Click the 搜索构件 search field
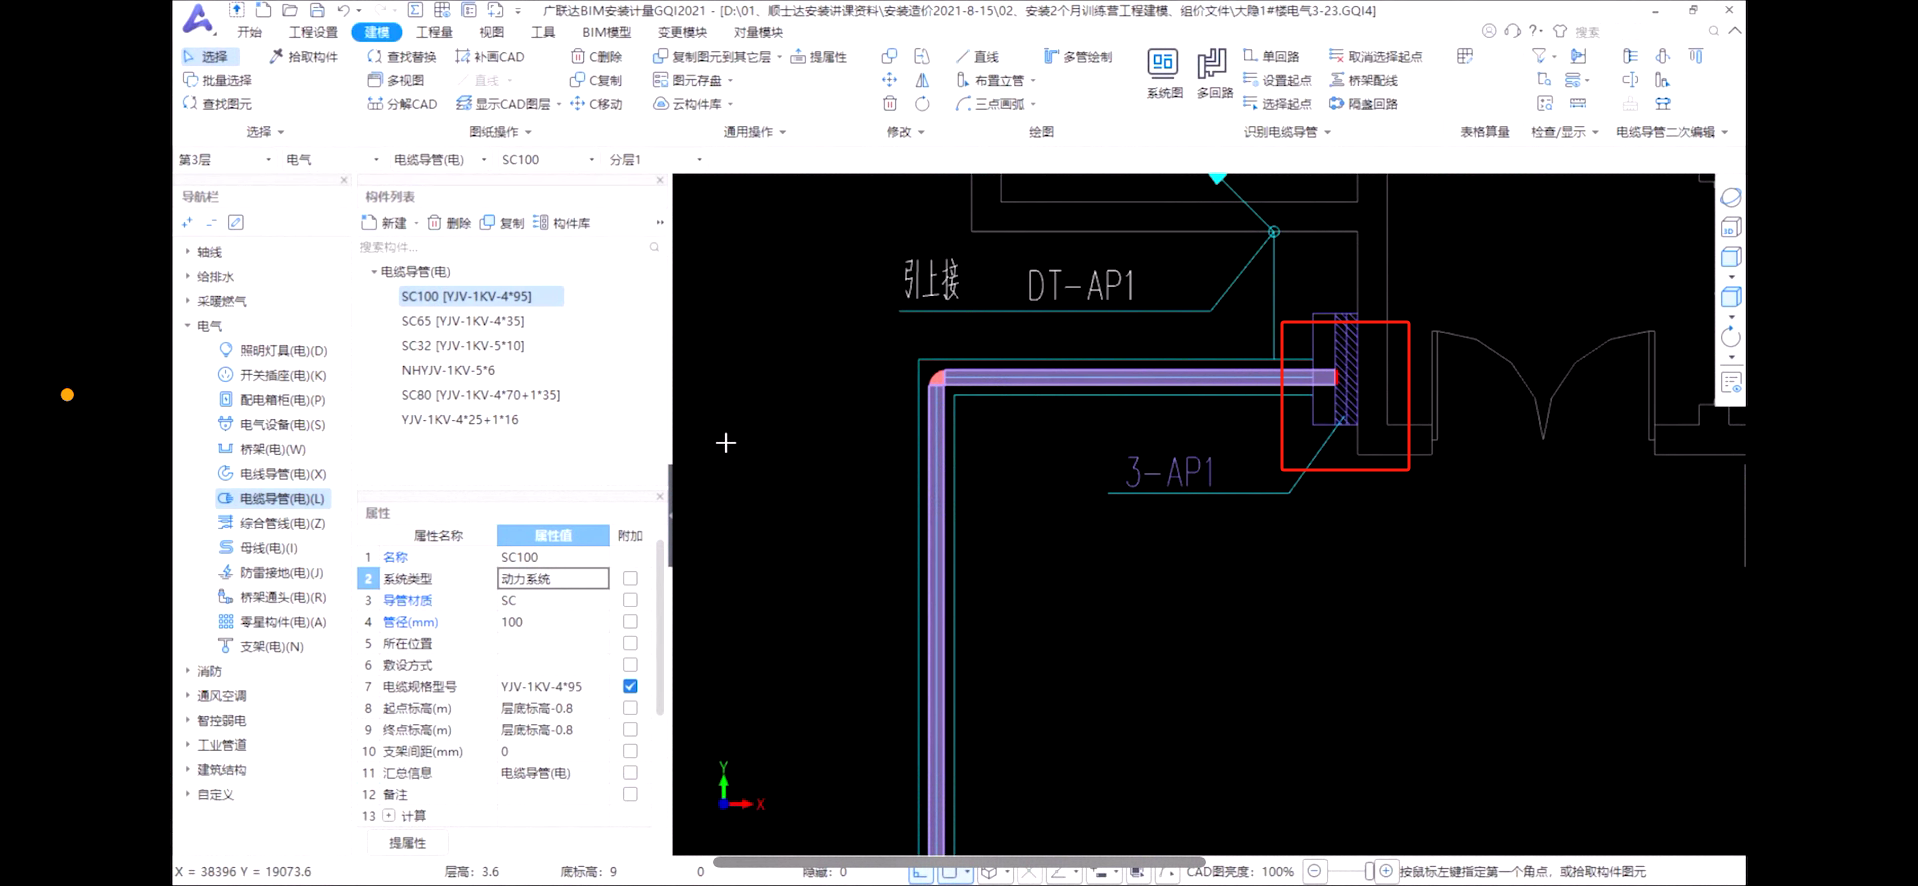Image resolution: width=1918 pixels, height=886 pixels. [508, 247]
